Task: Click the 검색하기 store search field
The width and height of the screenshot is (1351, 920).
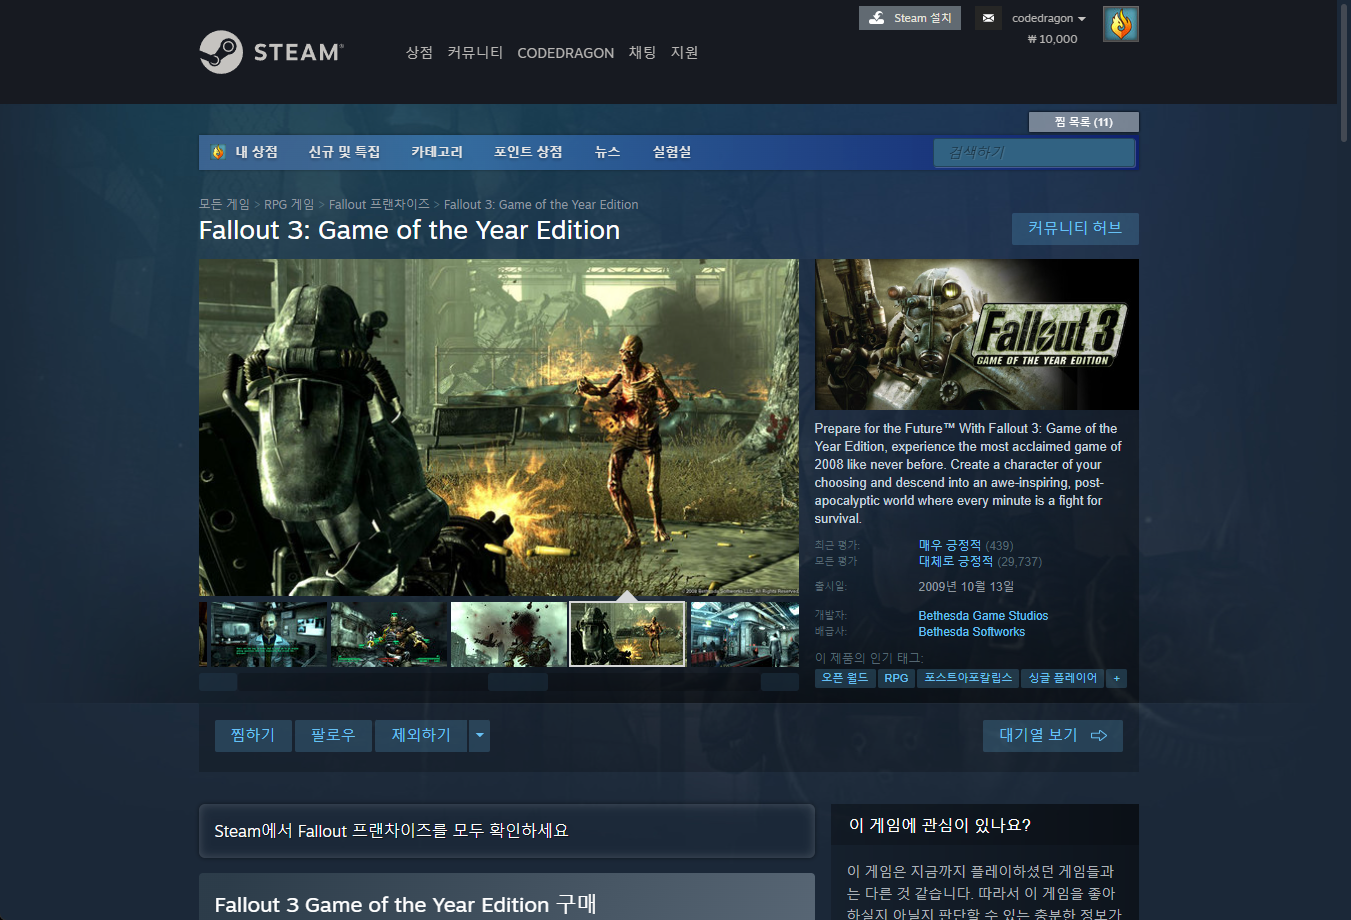Action: click(x=1034, y=152)
